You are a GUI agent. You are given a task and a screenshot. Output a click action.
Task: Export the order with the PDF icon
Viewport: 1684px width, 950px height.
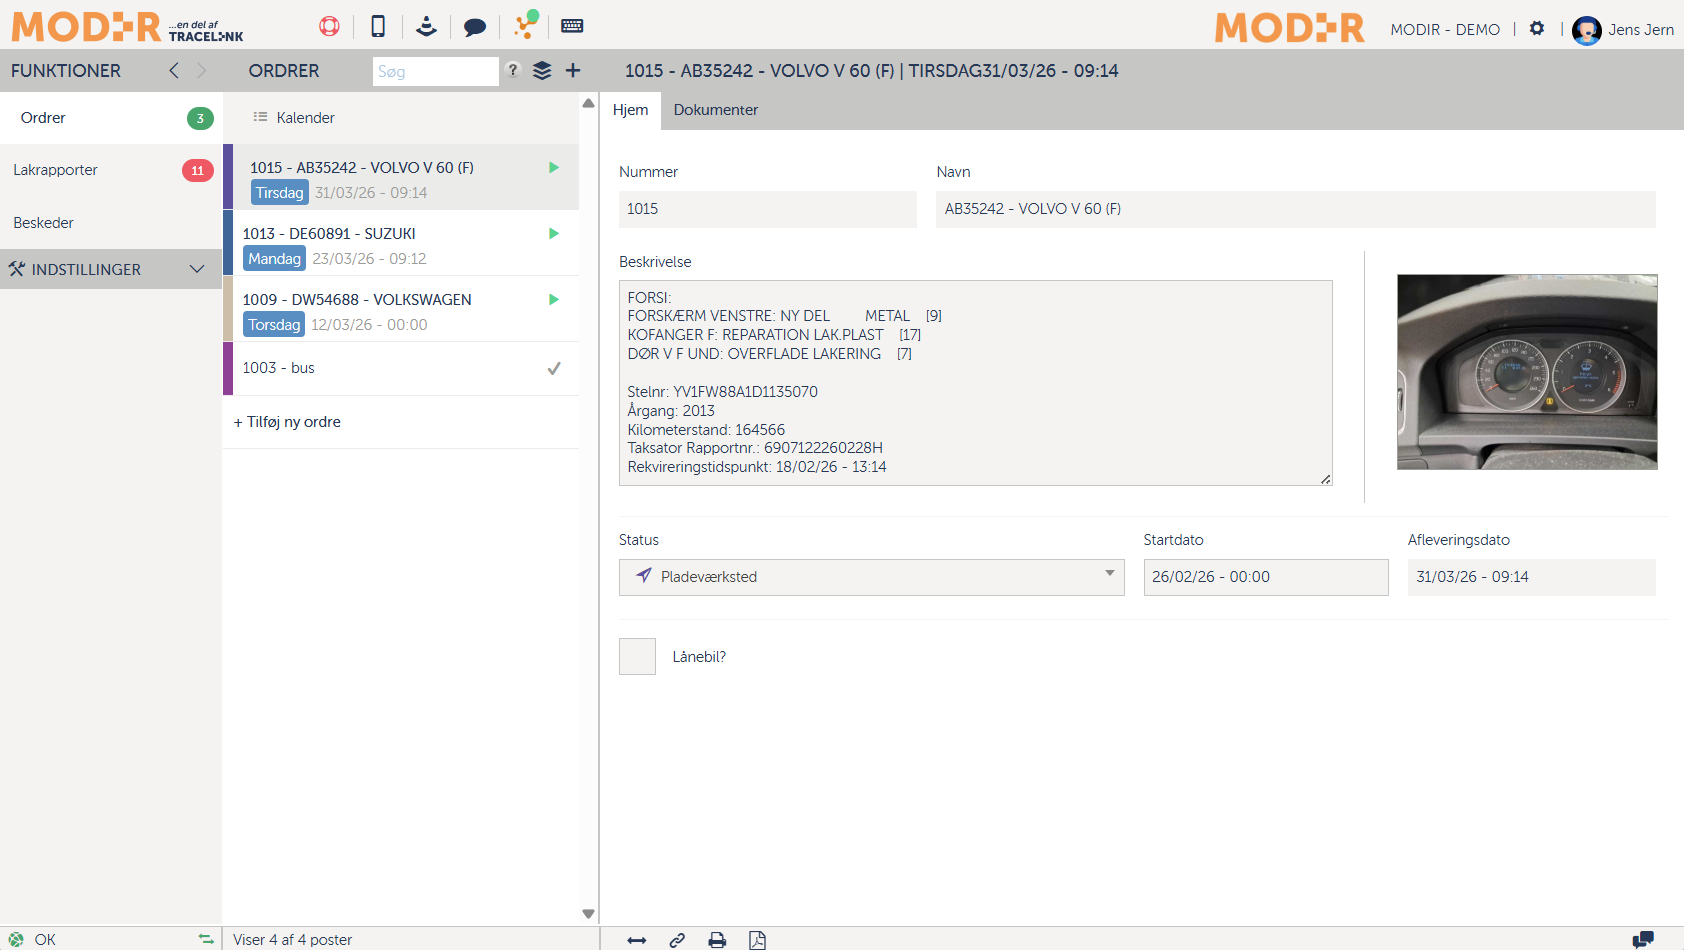tap(757, 940)
